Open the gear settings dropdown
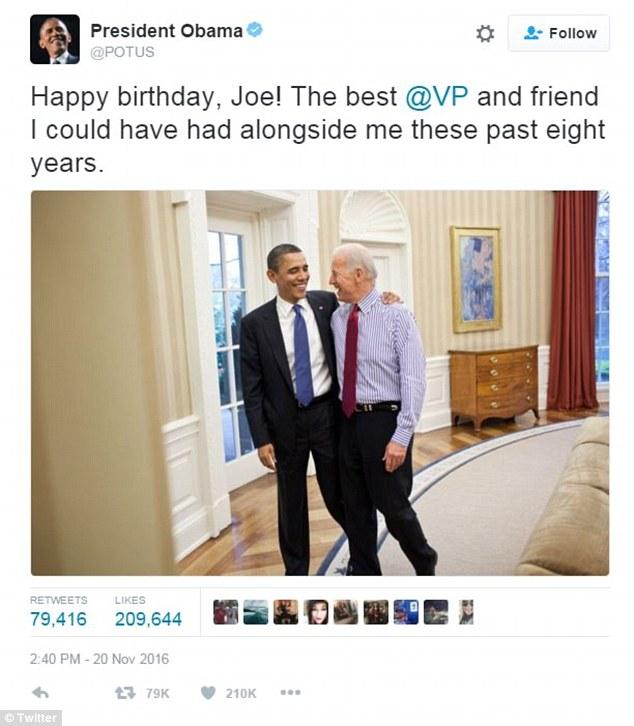The height and width of the screenshot is (726, 634). tap(485, 33)
